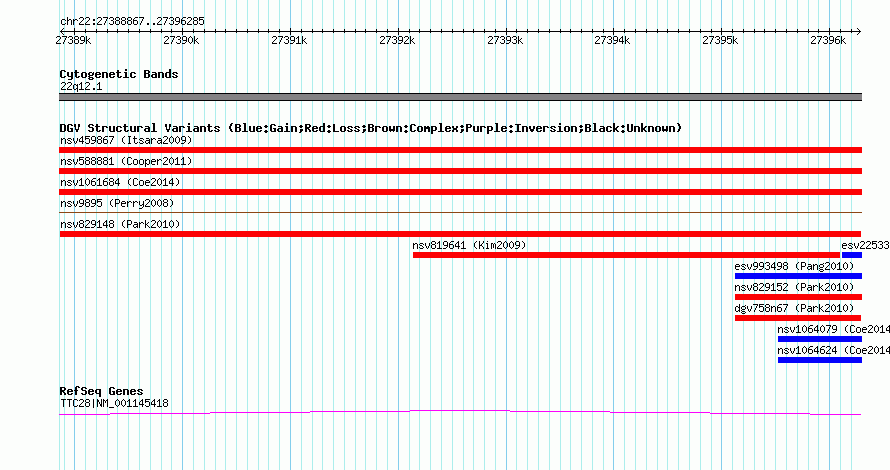
Task: Open nsv819641 (Kim2009) variant label
Action: tap(469, 245)
